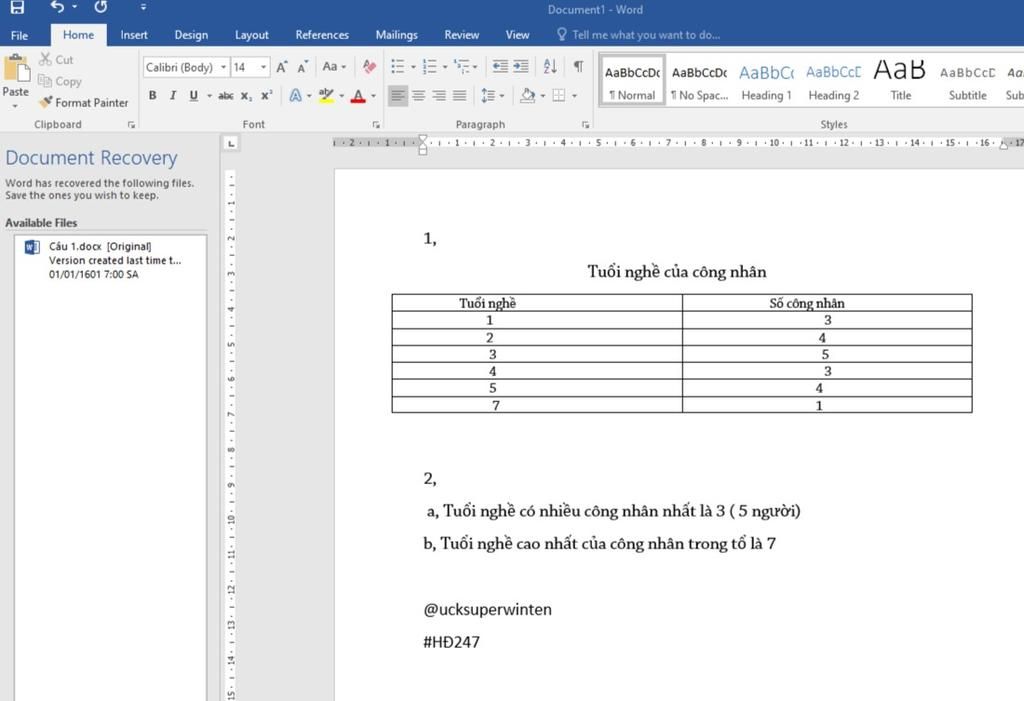Open the Paragraph dialog launcher
The height and width of the screenshot is (701, 1024).
click(586, 124)
